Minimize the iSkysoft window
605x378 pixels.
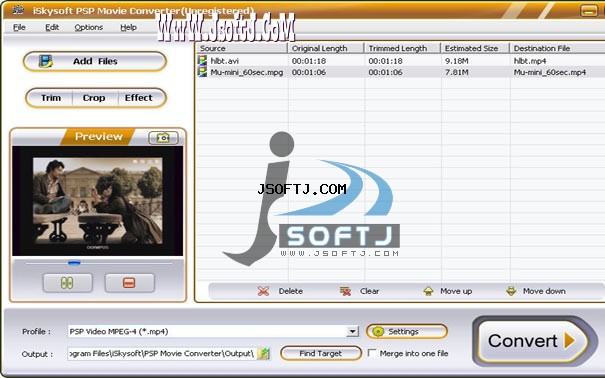click(589, 10)
